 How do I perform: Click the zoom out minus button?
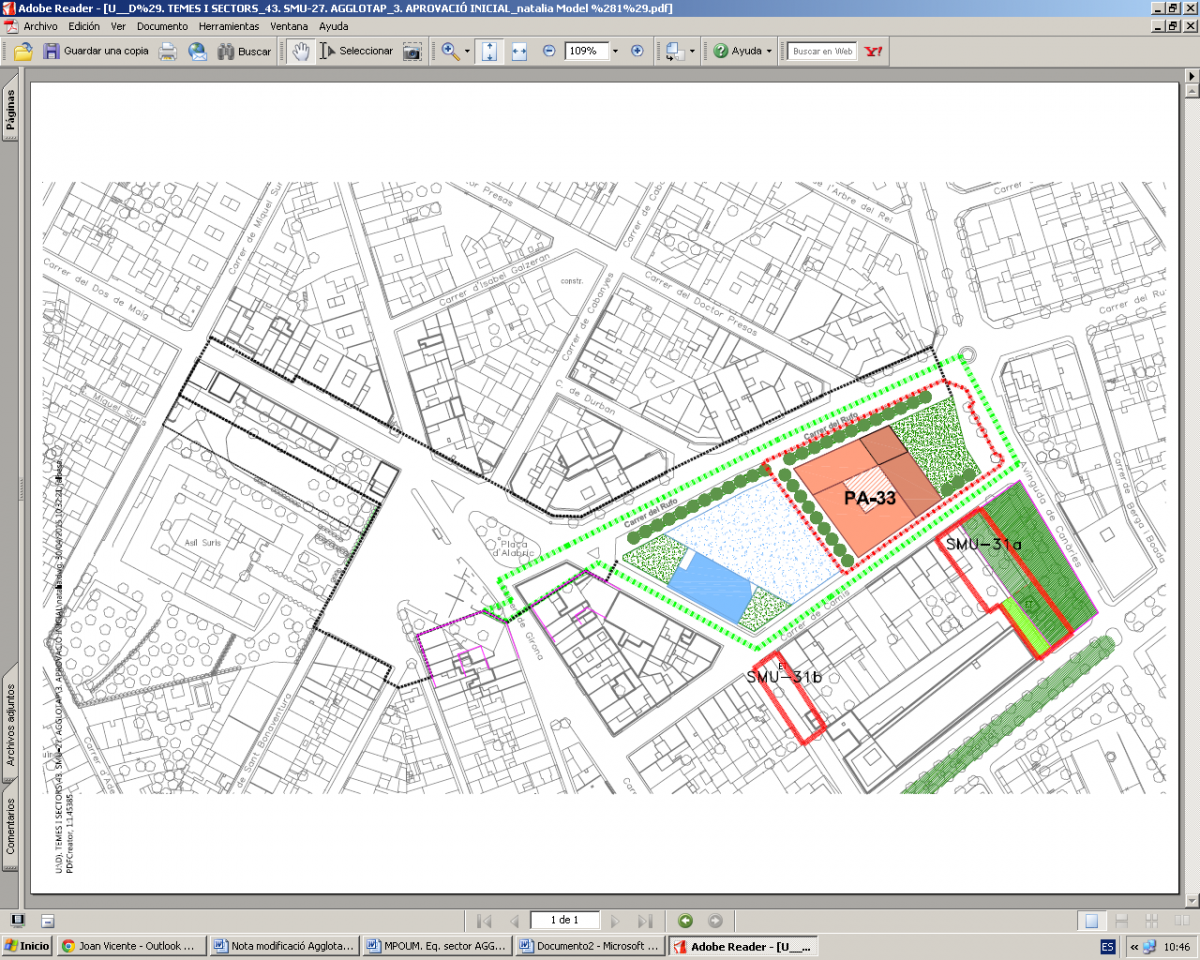[549, 51]
